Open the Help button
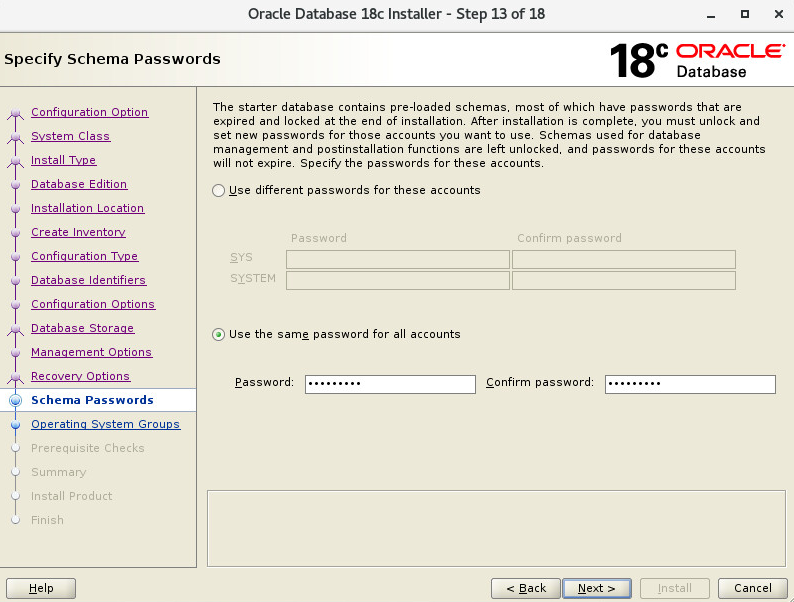Viewport: 794px width, 602px height. [x=41, y=588]
